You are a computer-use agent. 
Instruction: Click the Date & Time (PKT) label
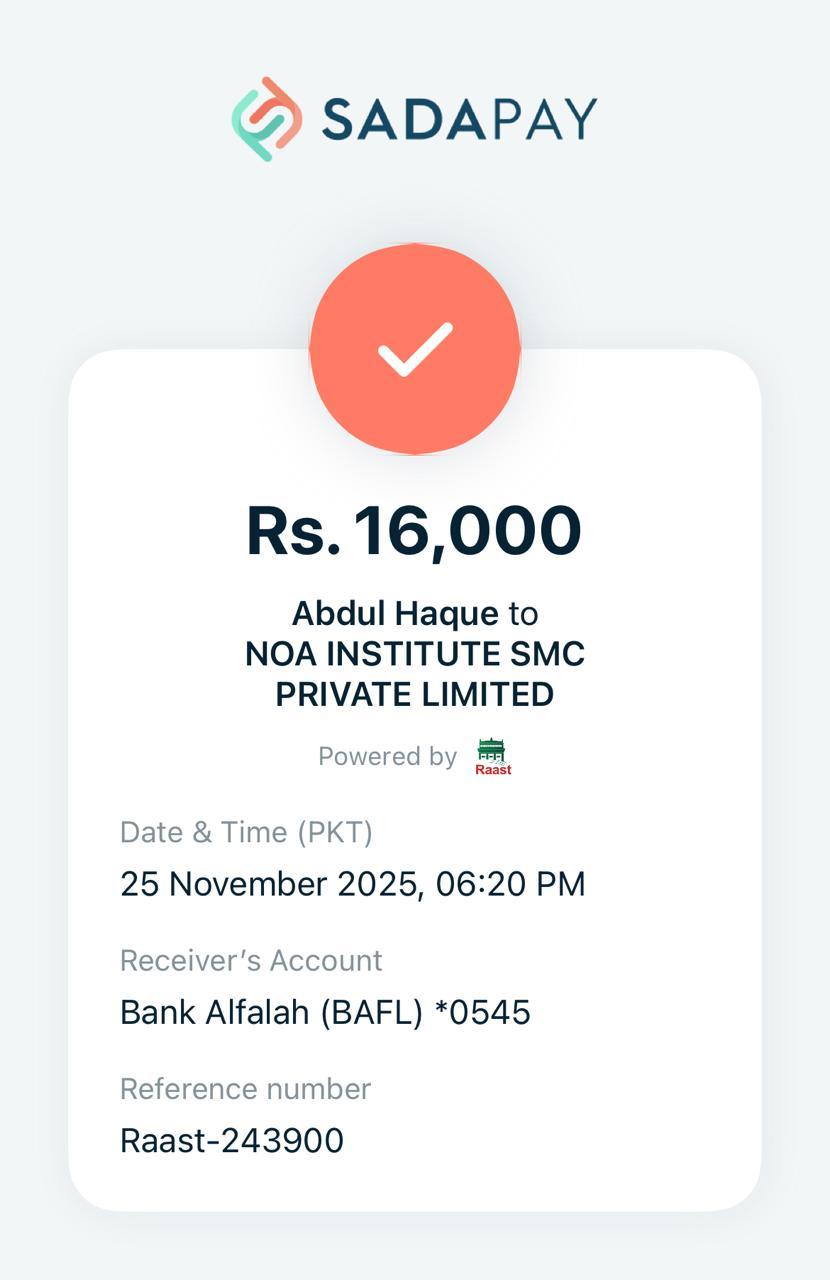(246, 832)
